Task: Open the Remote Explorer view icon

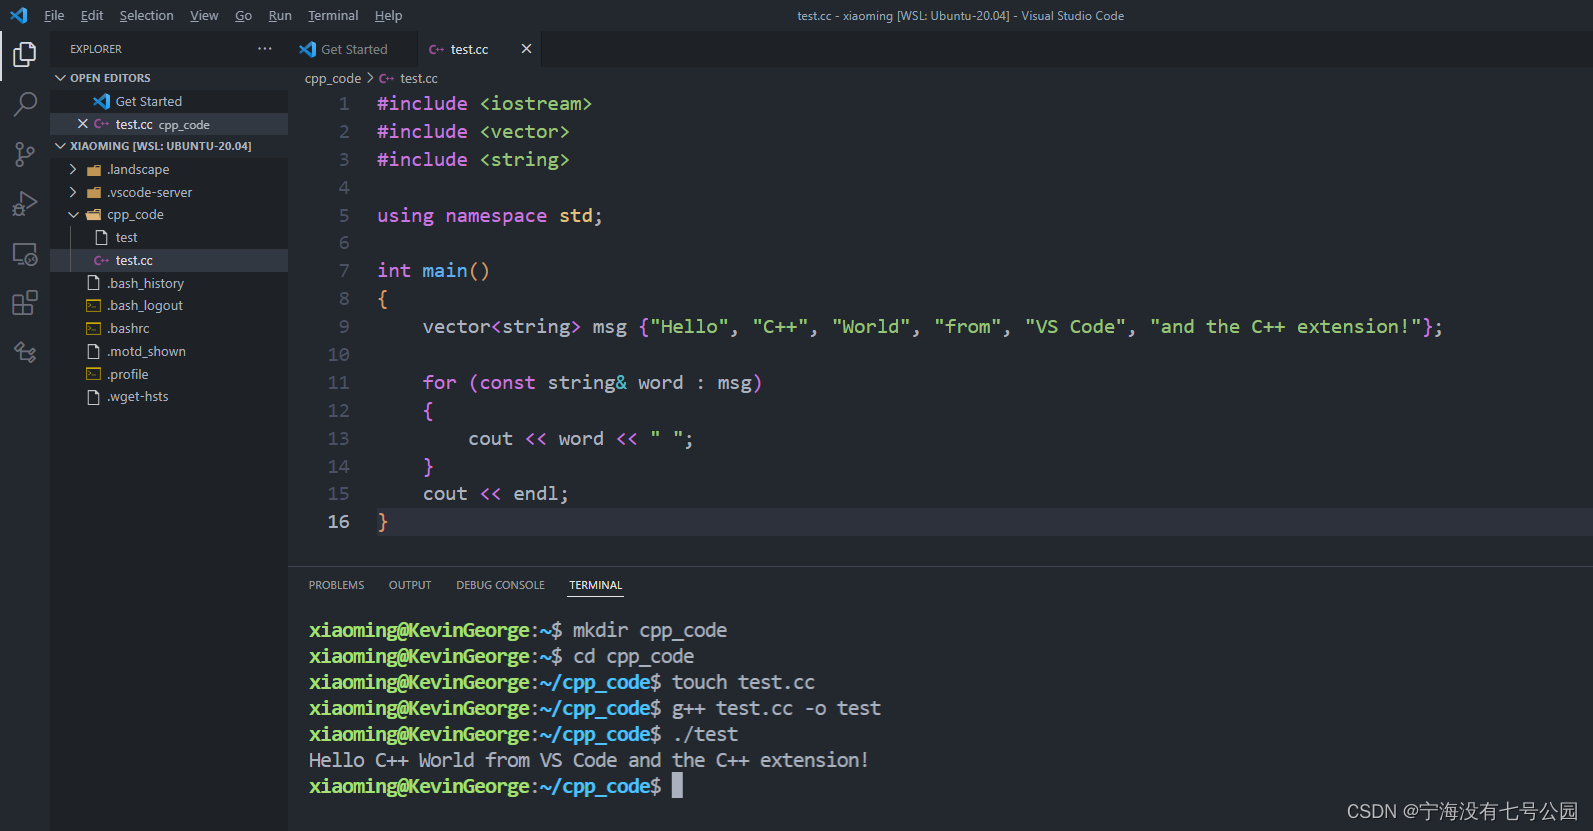Action: click(x=25, y=254)
